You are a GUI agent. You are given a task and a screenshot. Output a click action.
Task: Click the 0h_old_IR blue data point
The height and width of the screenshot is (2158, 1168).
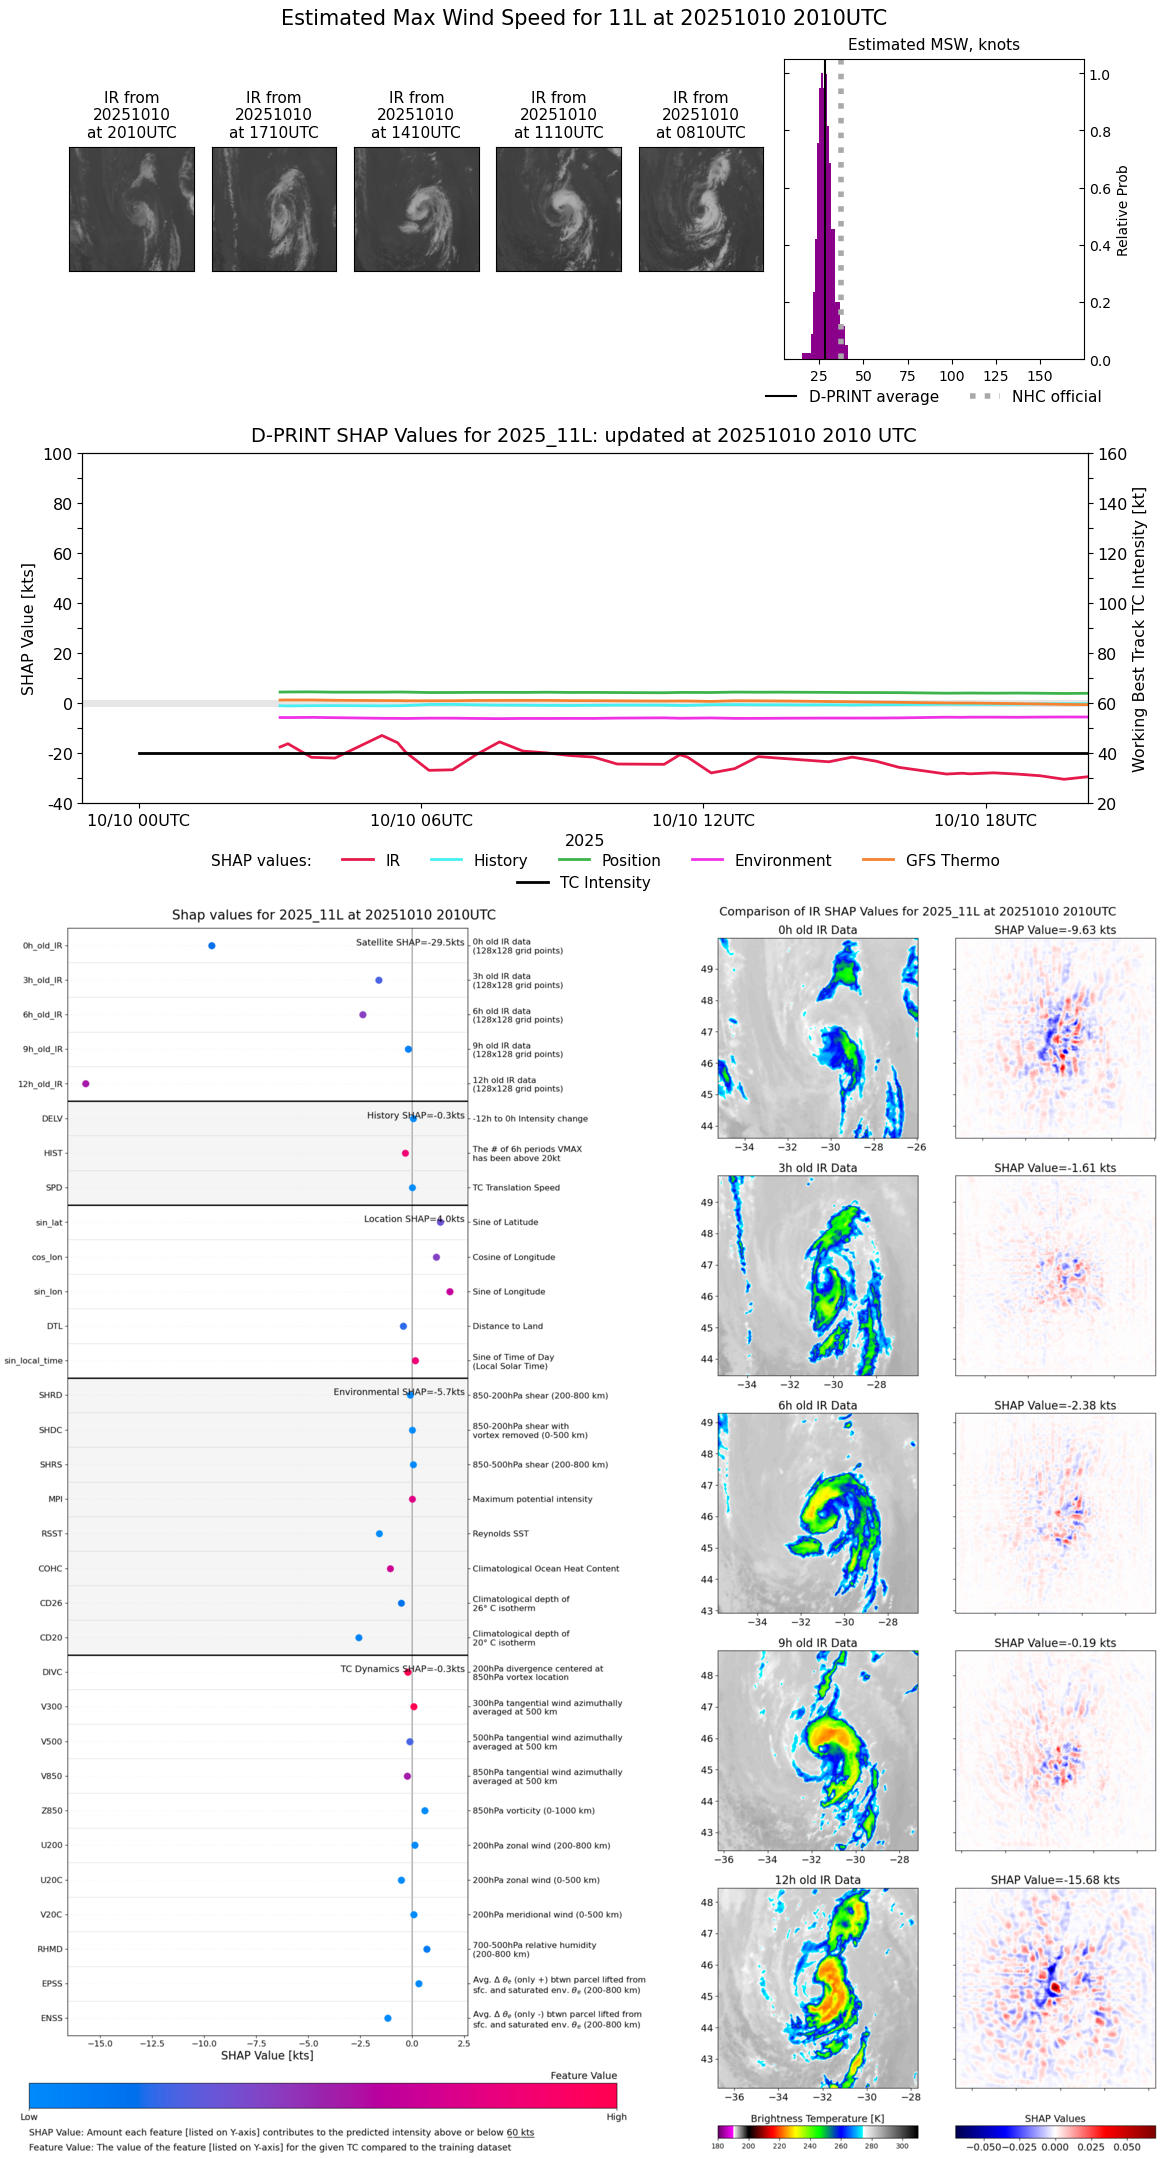click(x=211, y=945)
